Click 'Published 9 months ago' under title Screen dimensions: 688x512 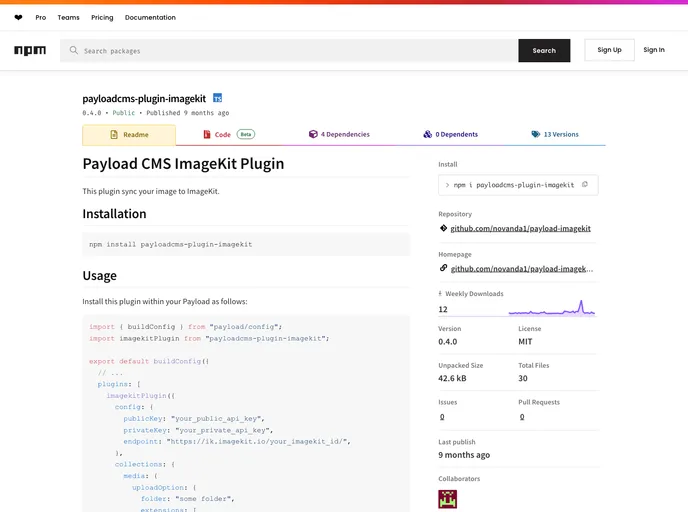pos(188,113)
